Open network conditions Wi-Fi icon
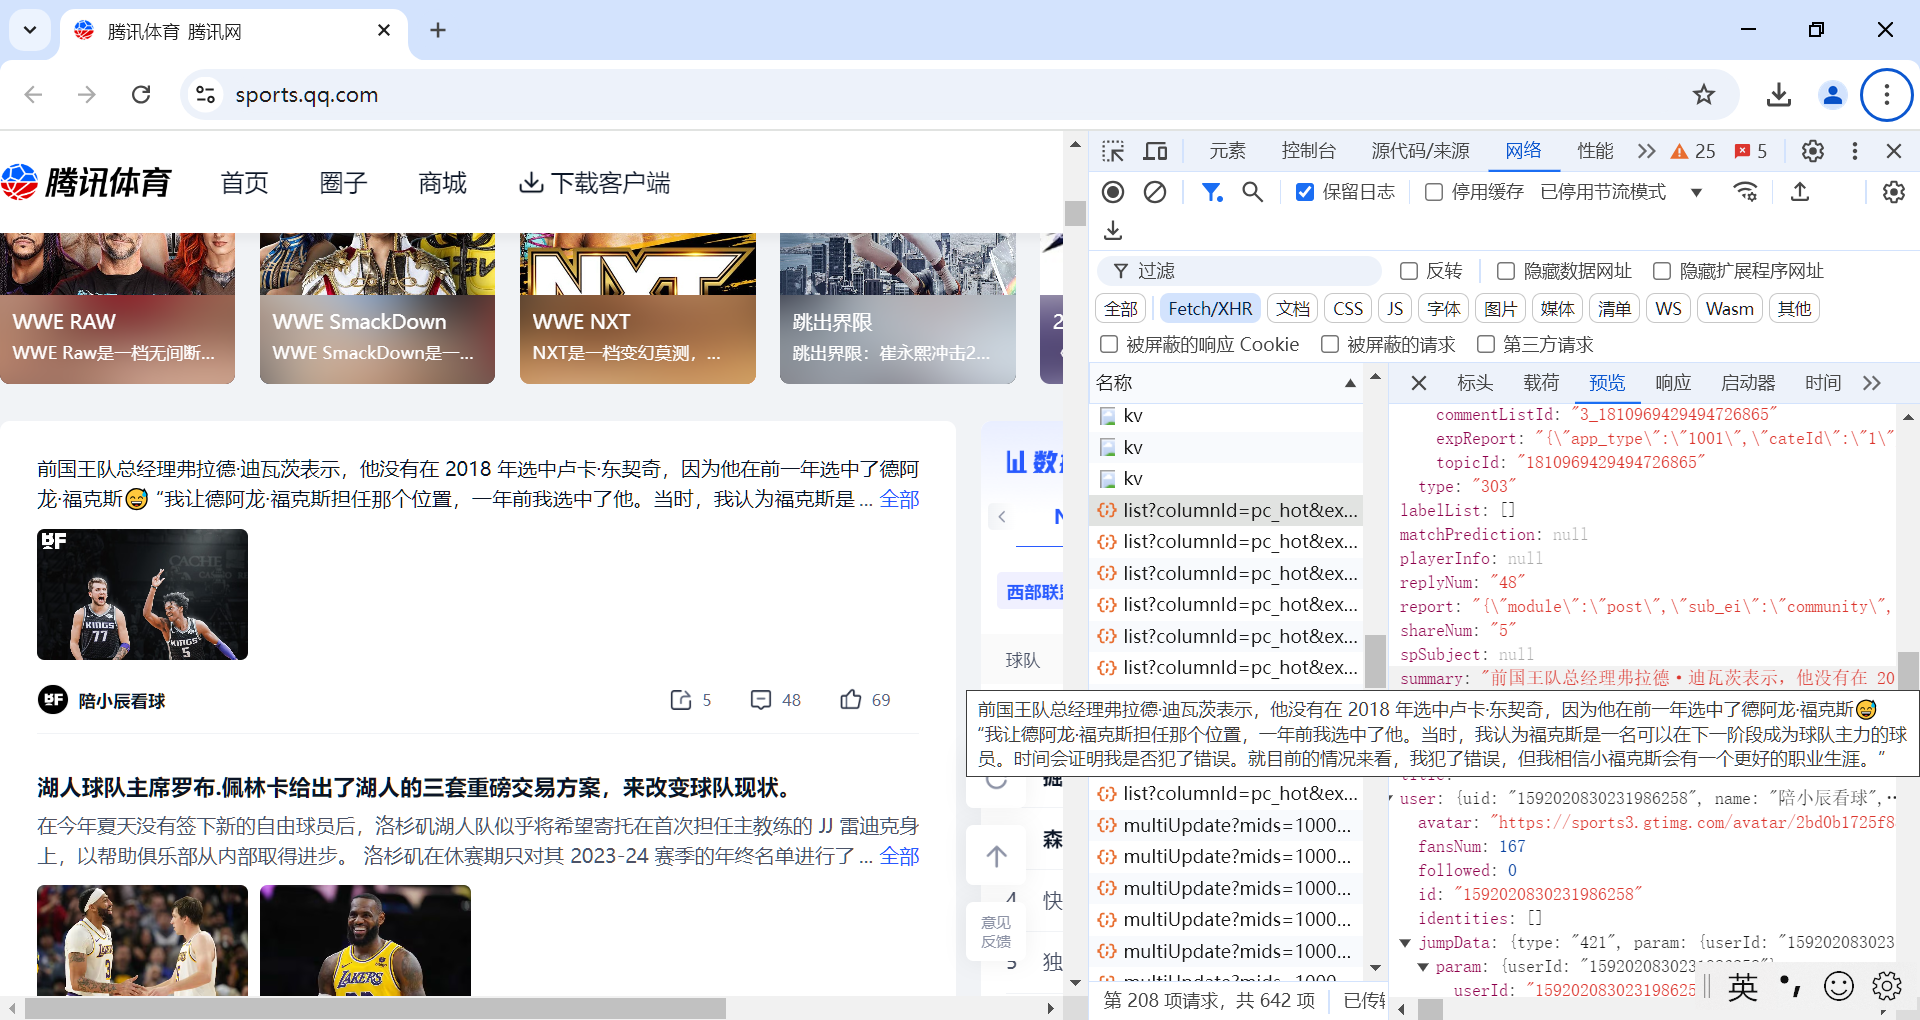 click(x=1746, y=192)
